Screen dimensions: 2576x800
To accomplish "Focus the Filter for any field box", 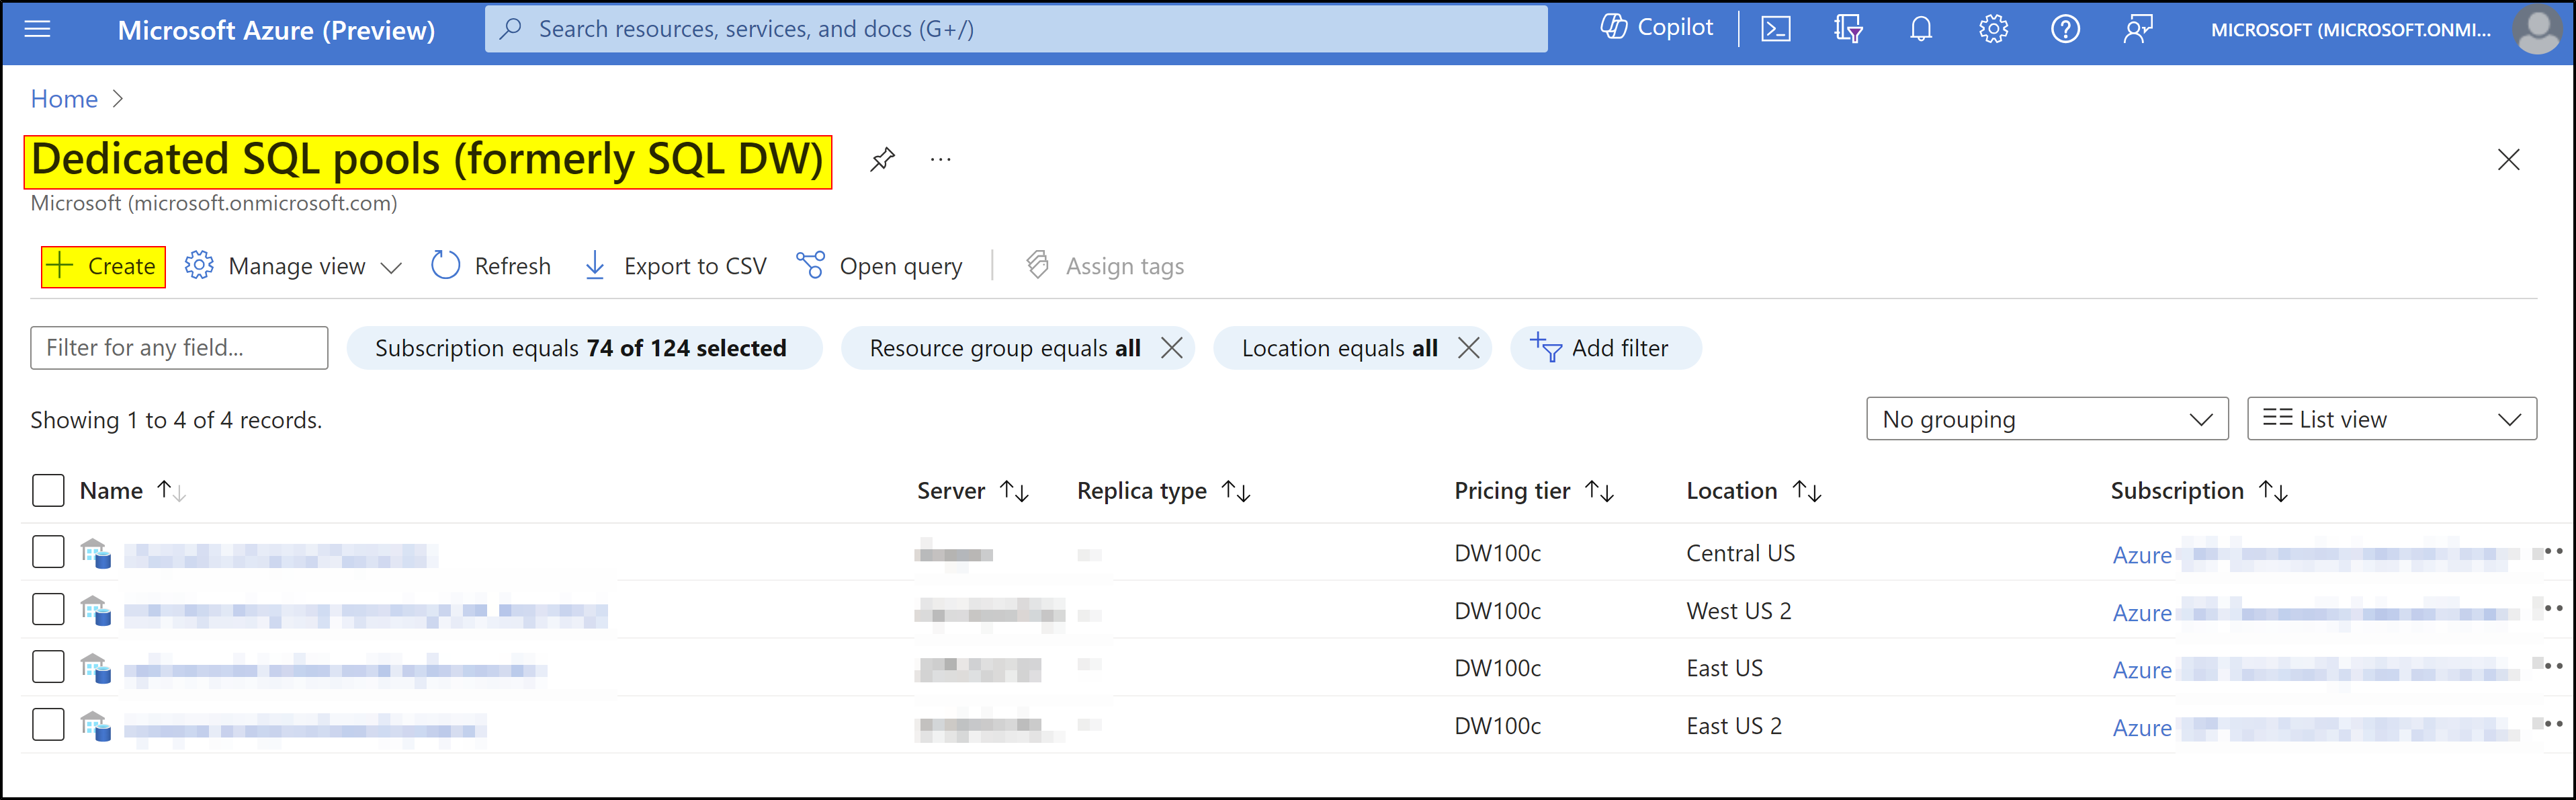I will coord(179,347).
